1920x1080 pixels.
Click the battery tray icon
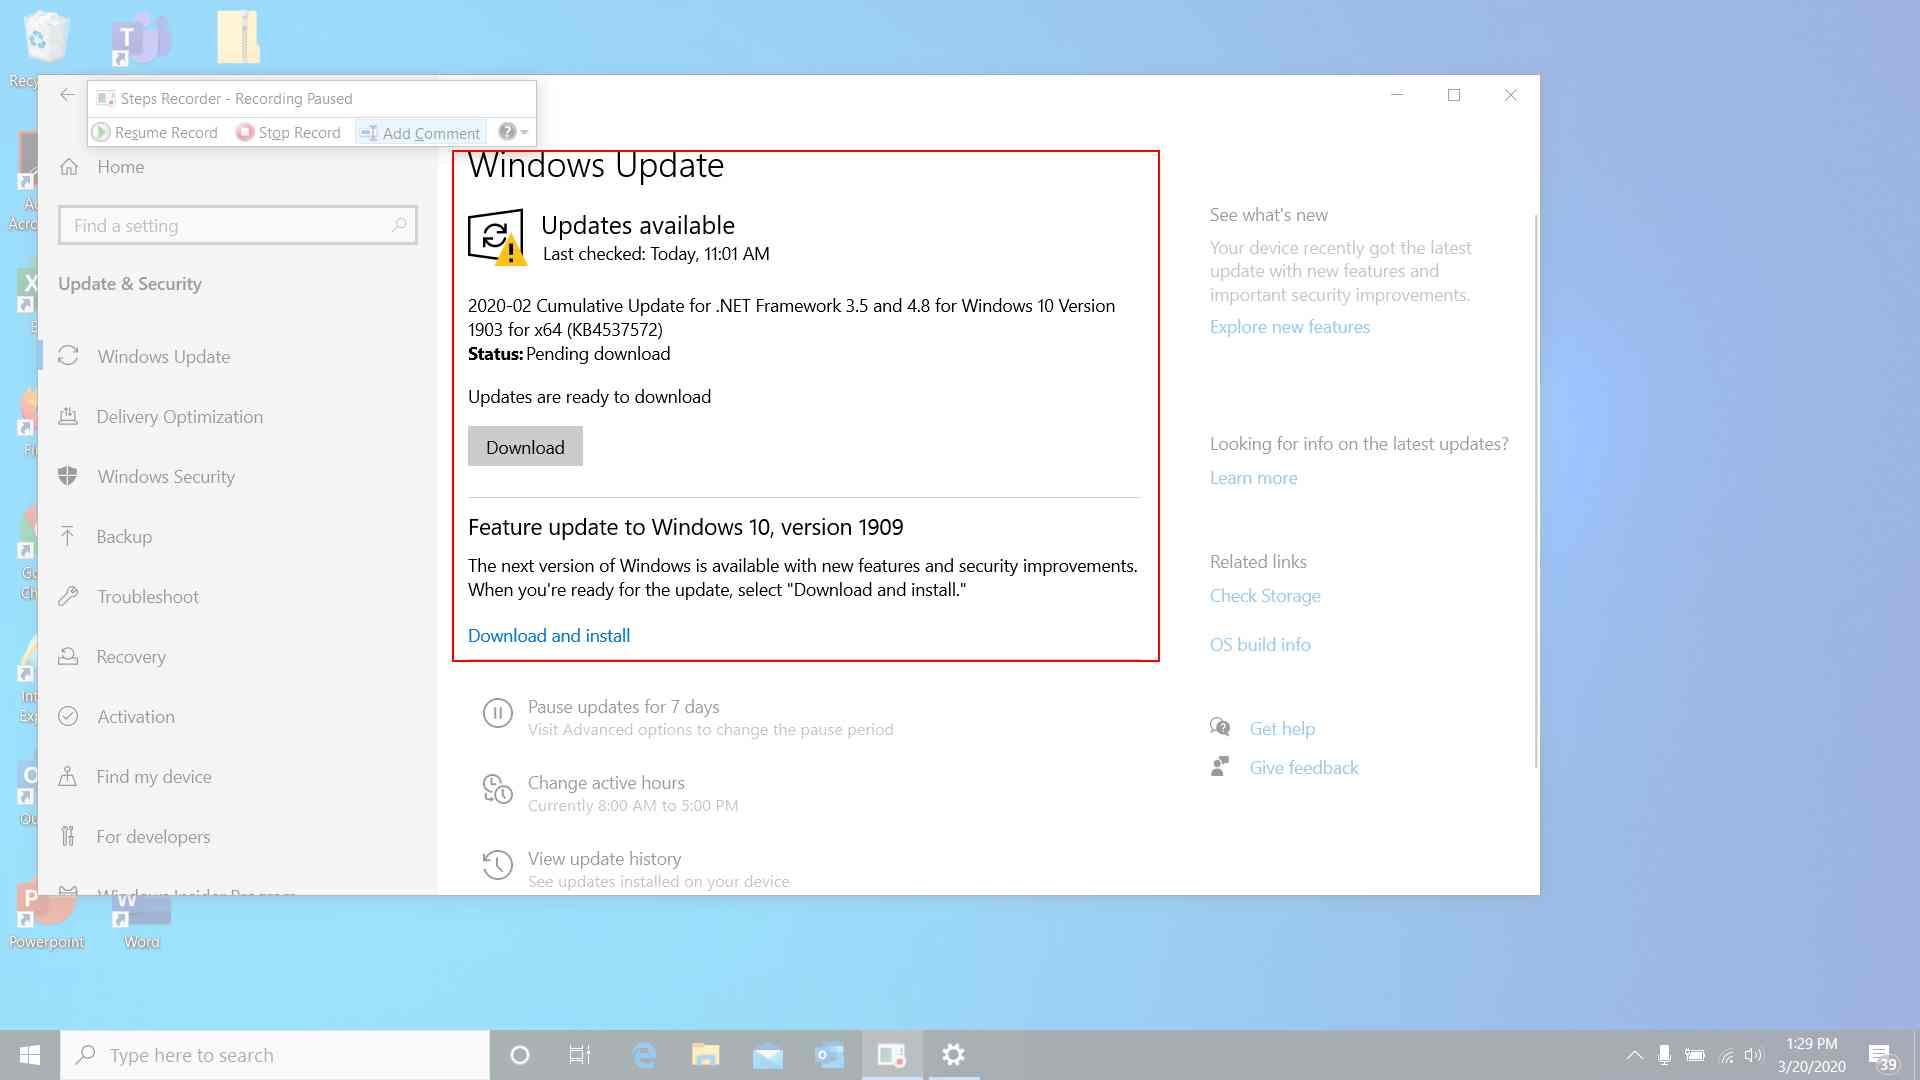pyautogui.click(x=1695, y=1055)
